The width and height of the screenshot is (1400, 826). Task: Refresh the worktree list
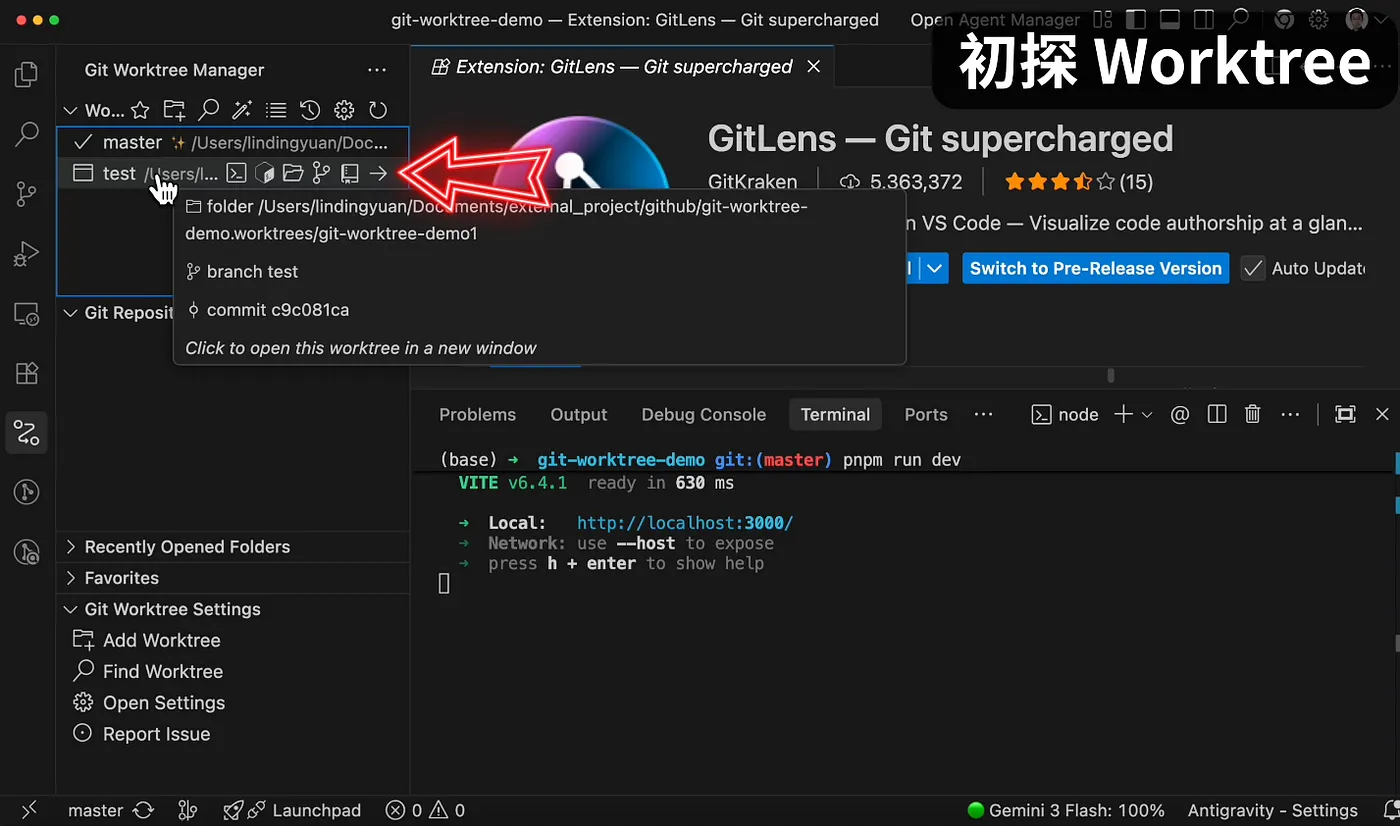pyautogui.click(x=378, y=110)
